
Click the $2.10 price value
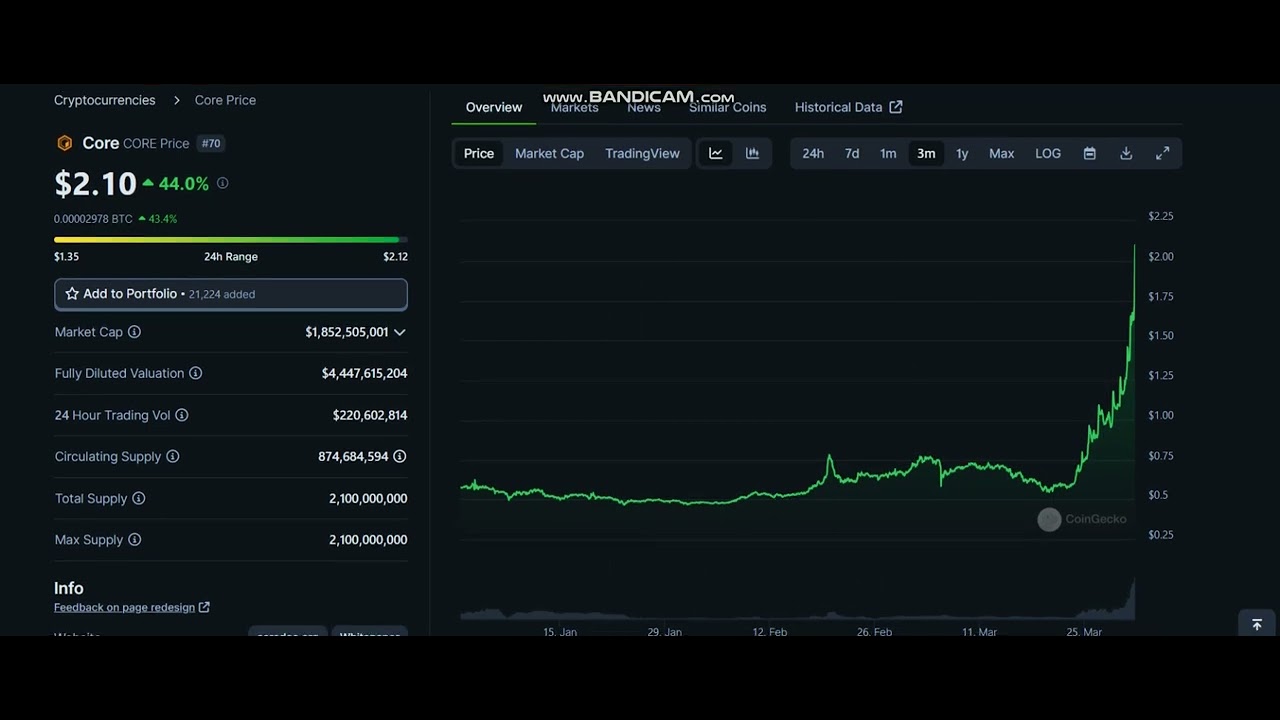pos(95,183)
